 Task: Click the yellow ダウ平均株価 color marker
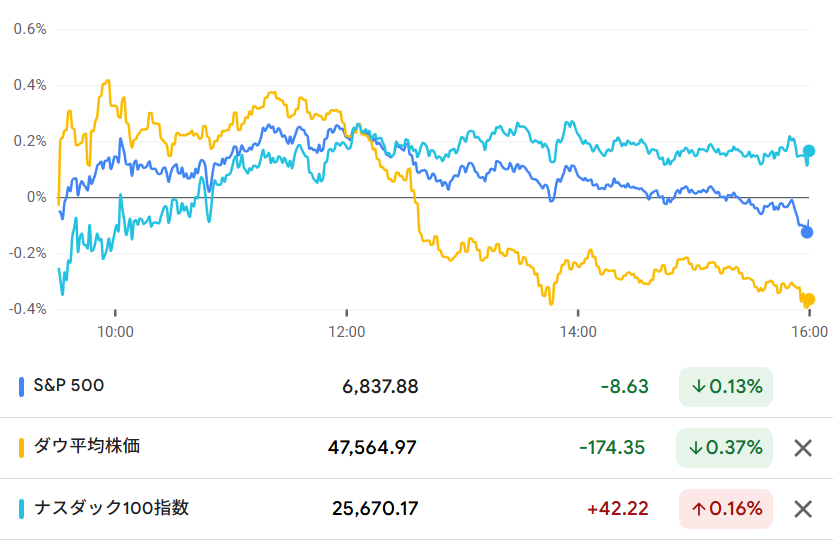coord(22,447)
